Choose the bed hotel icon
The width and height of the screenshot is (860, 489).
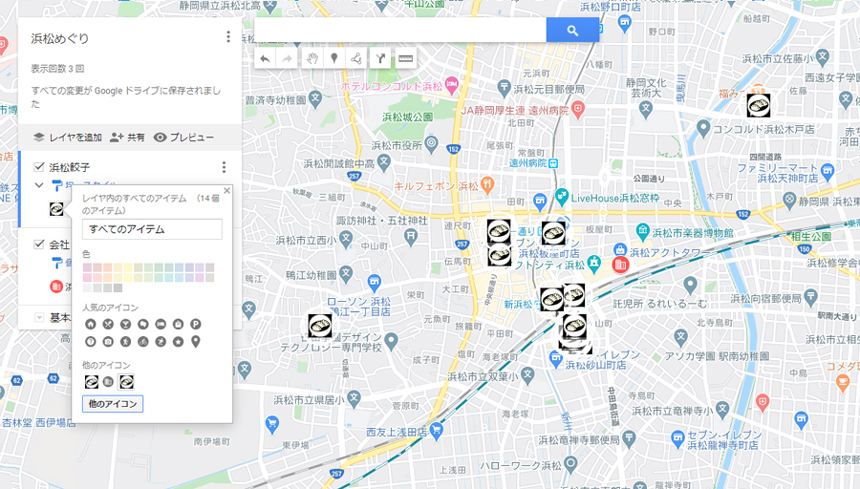point(161,324)
